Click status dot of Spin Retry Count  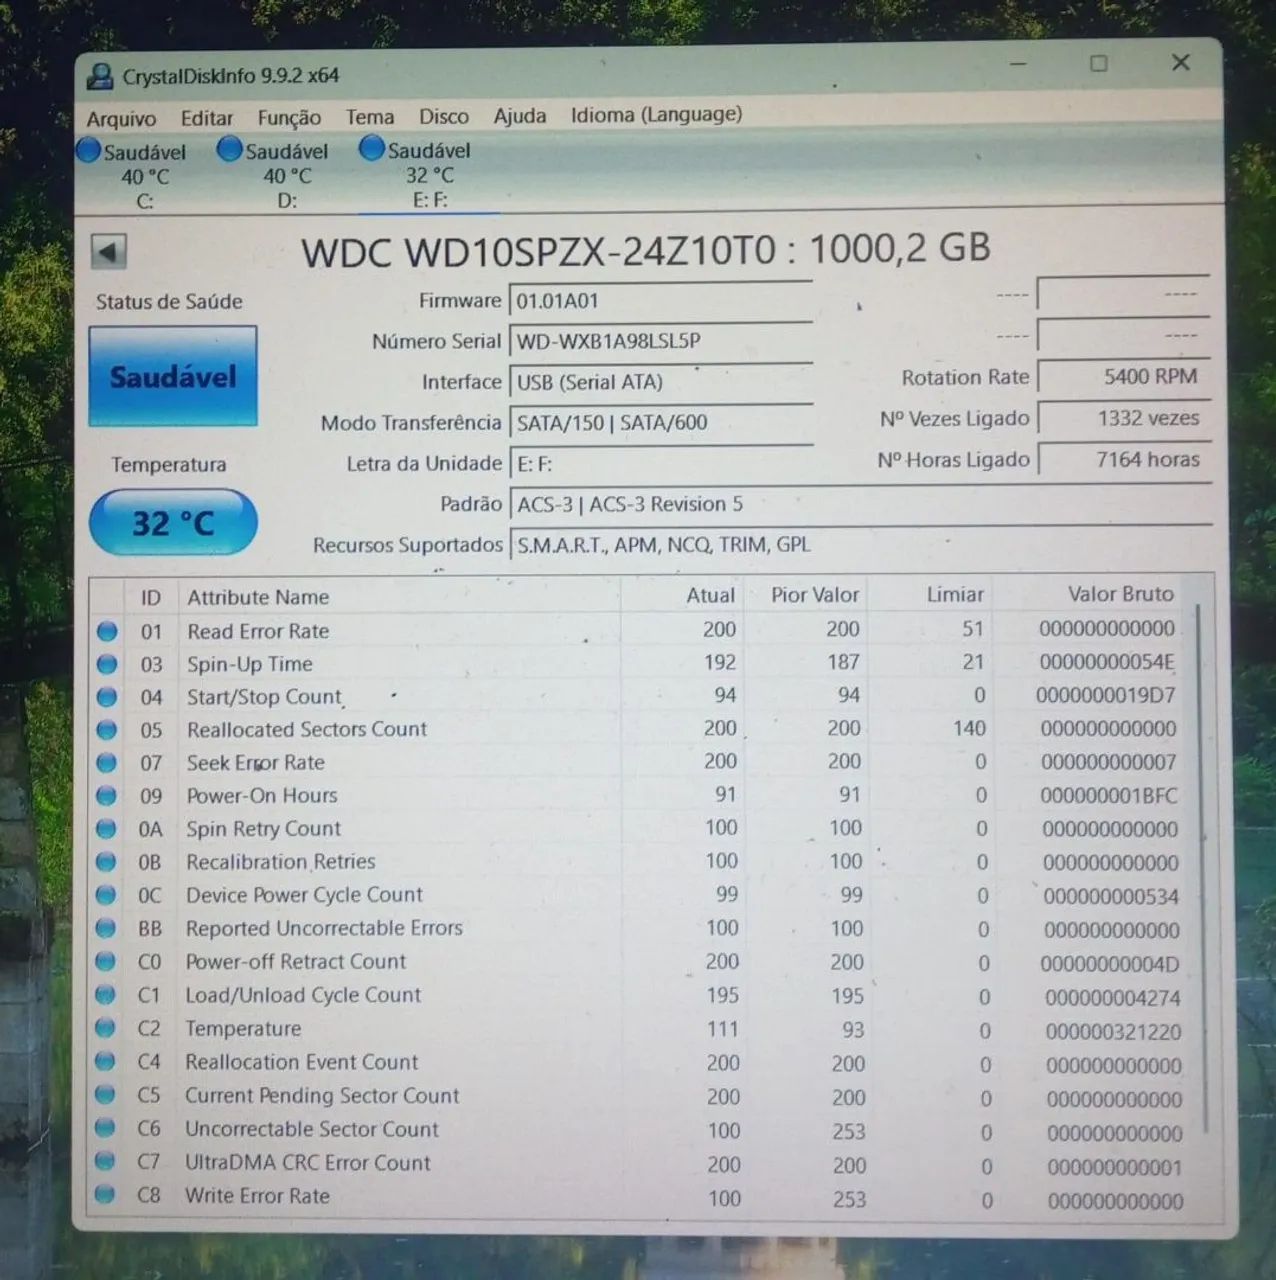coord(106,829)
